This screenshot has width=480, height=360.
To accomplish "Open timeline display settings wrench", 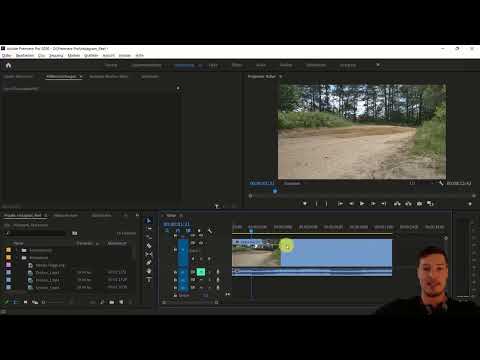I will click(210, 231).
